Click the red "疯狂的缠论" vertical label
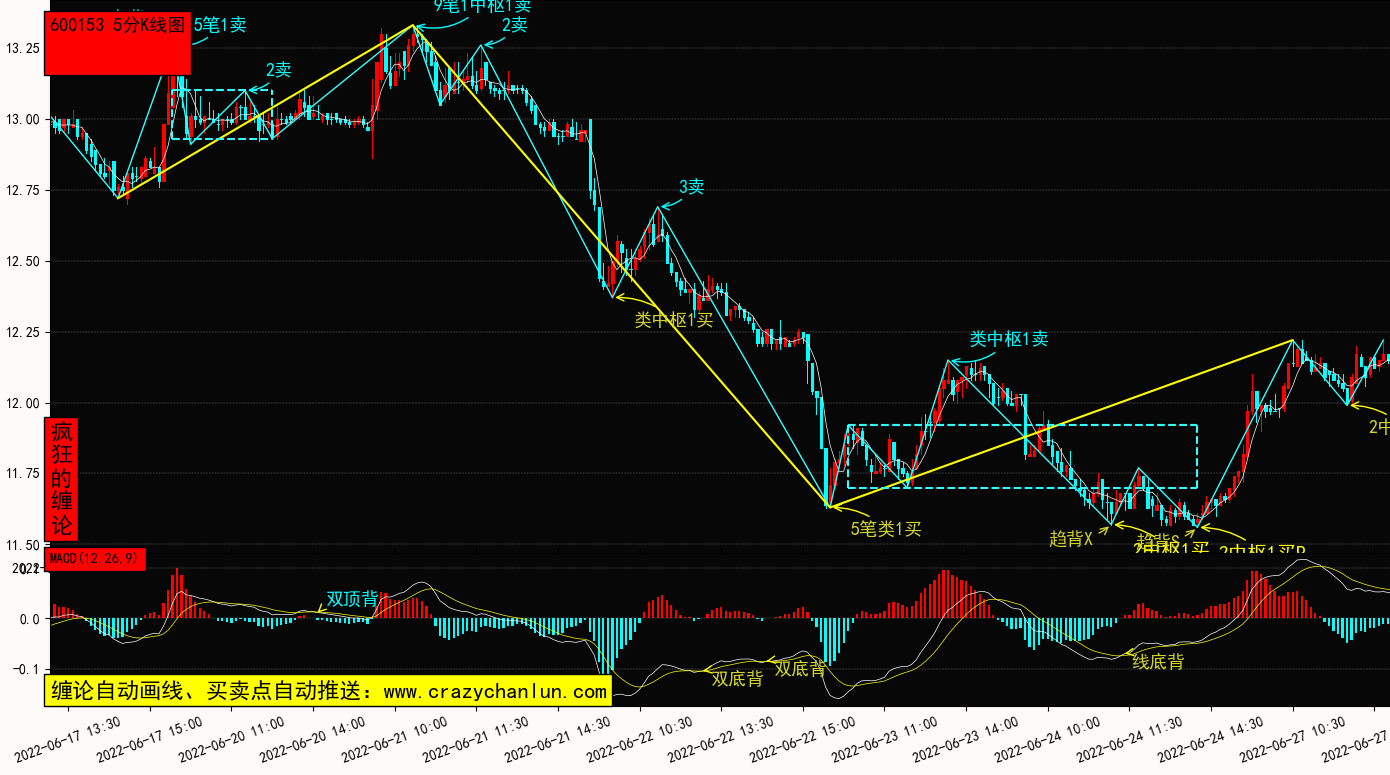The height and width of the screenshot is (775, 1390). (x=62, y=479)
